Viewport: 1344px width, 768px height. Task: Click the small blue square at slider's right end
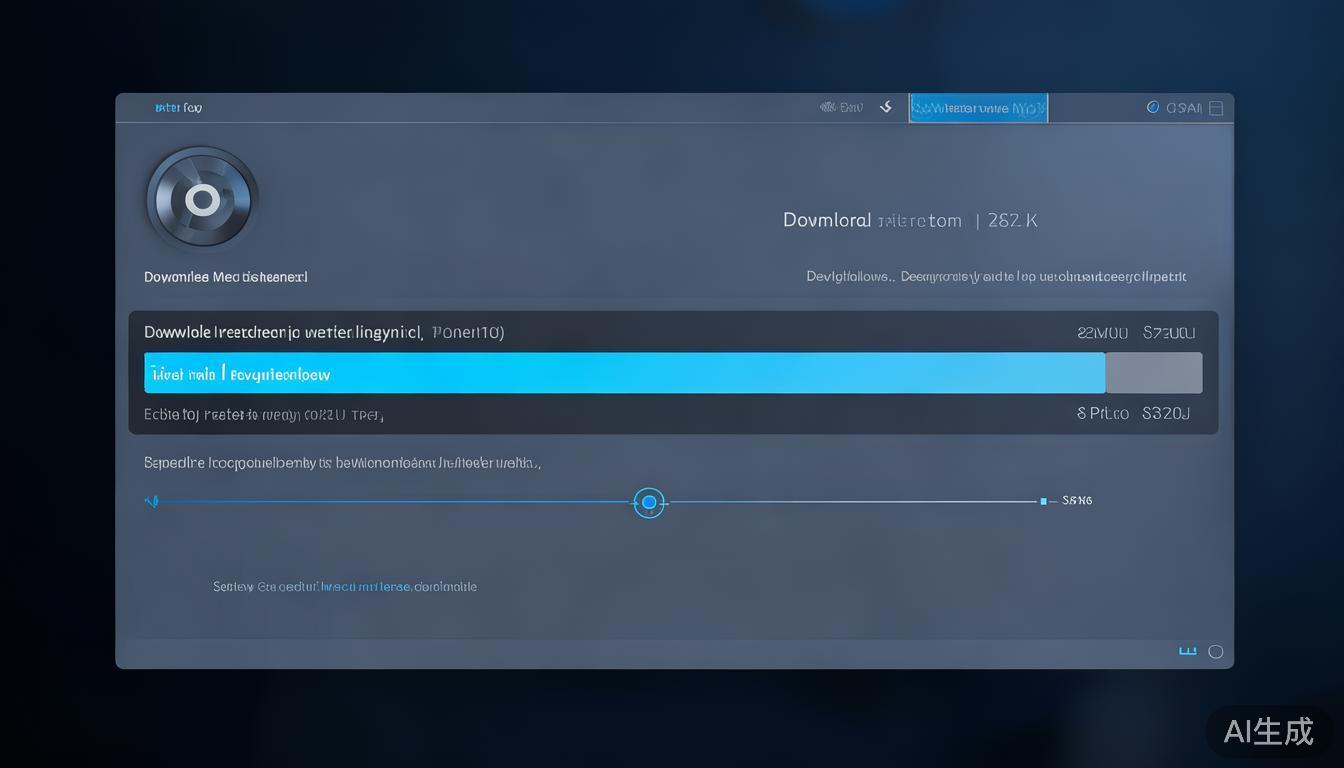coord(1043,501)
